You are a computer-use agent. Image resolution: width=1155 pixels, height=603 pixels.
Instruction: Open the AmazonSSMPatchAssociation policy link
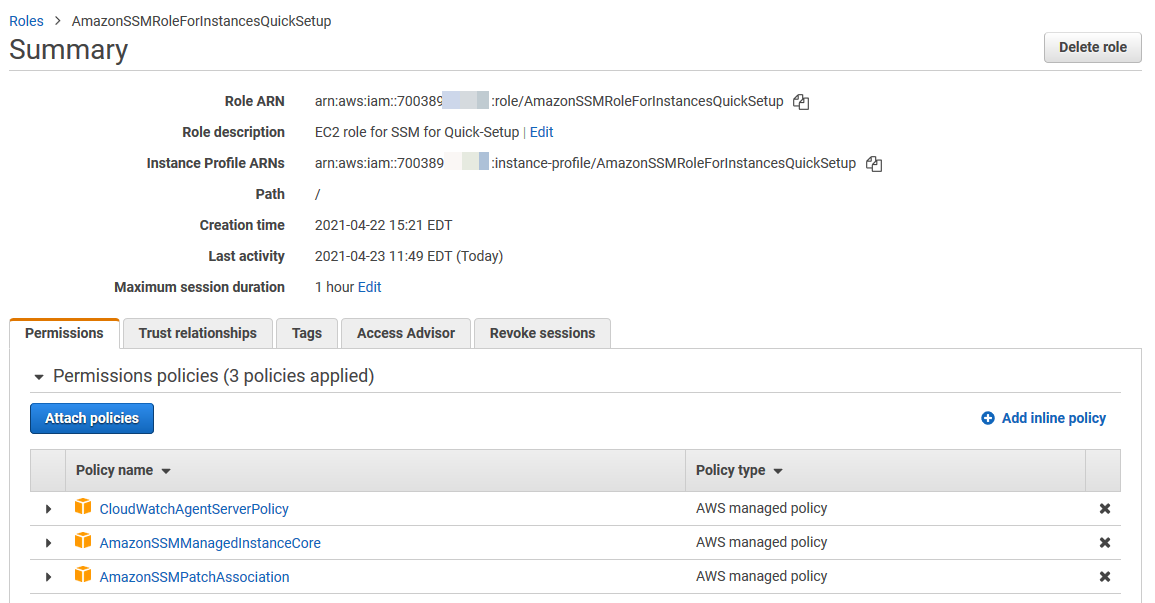(194, 576)
